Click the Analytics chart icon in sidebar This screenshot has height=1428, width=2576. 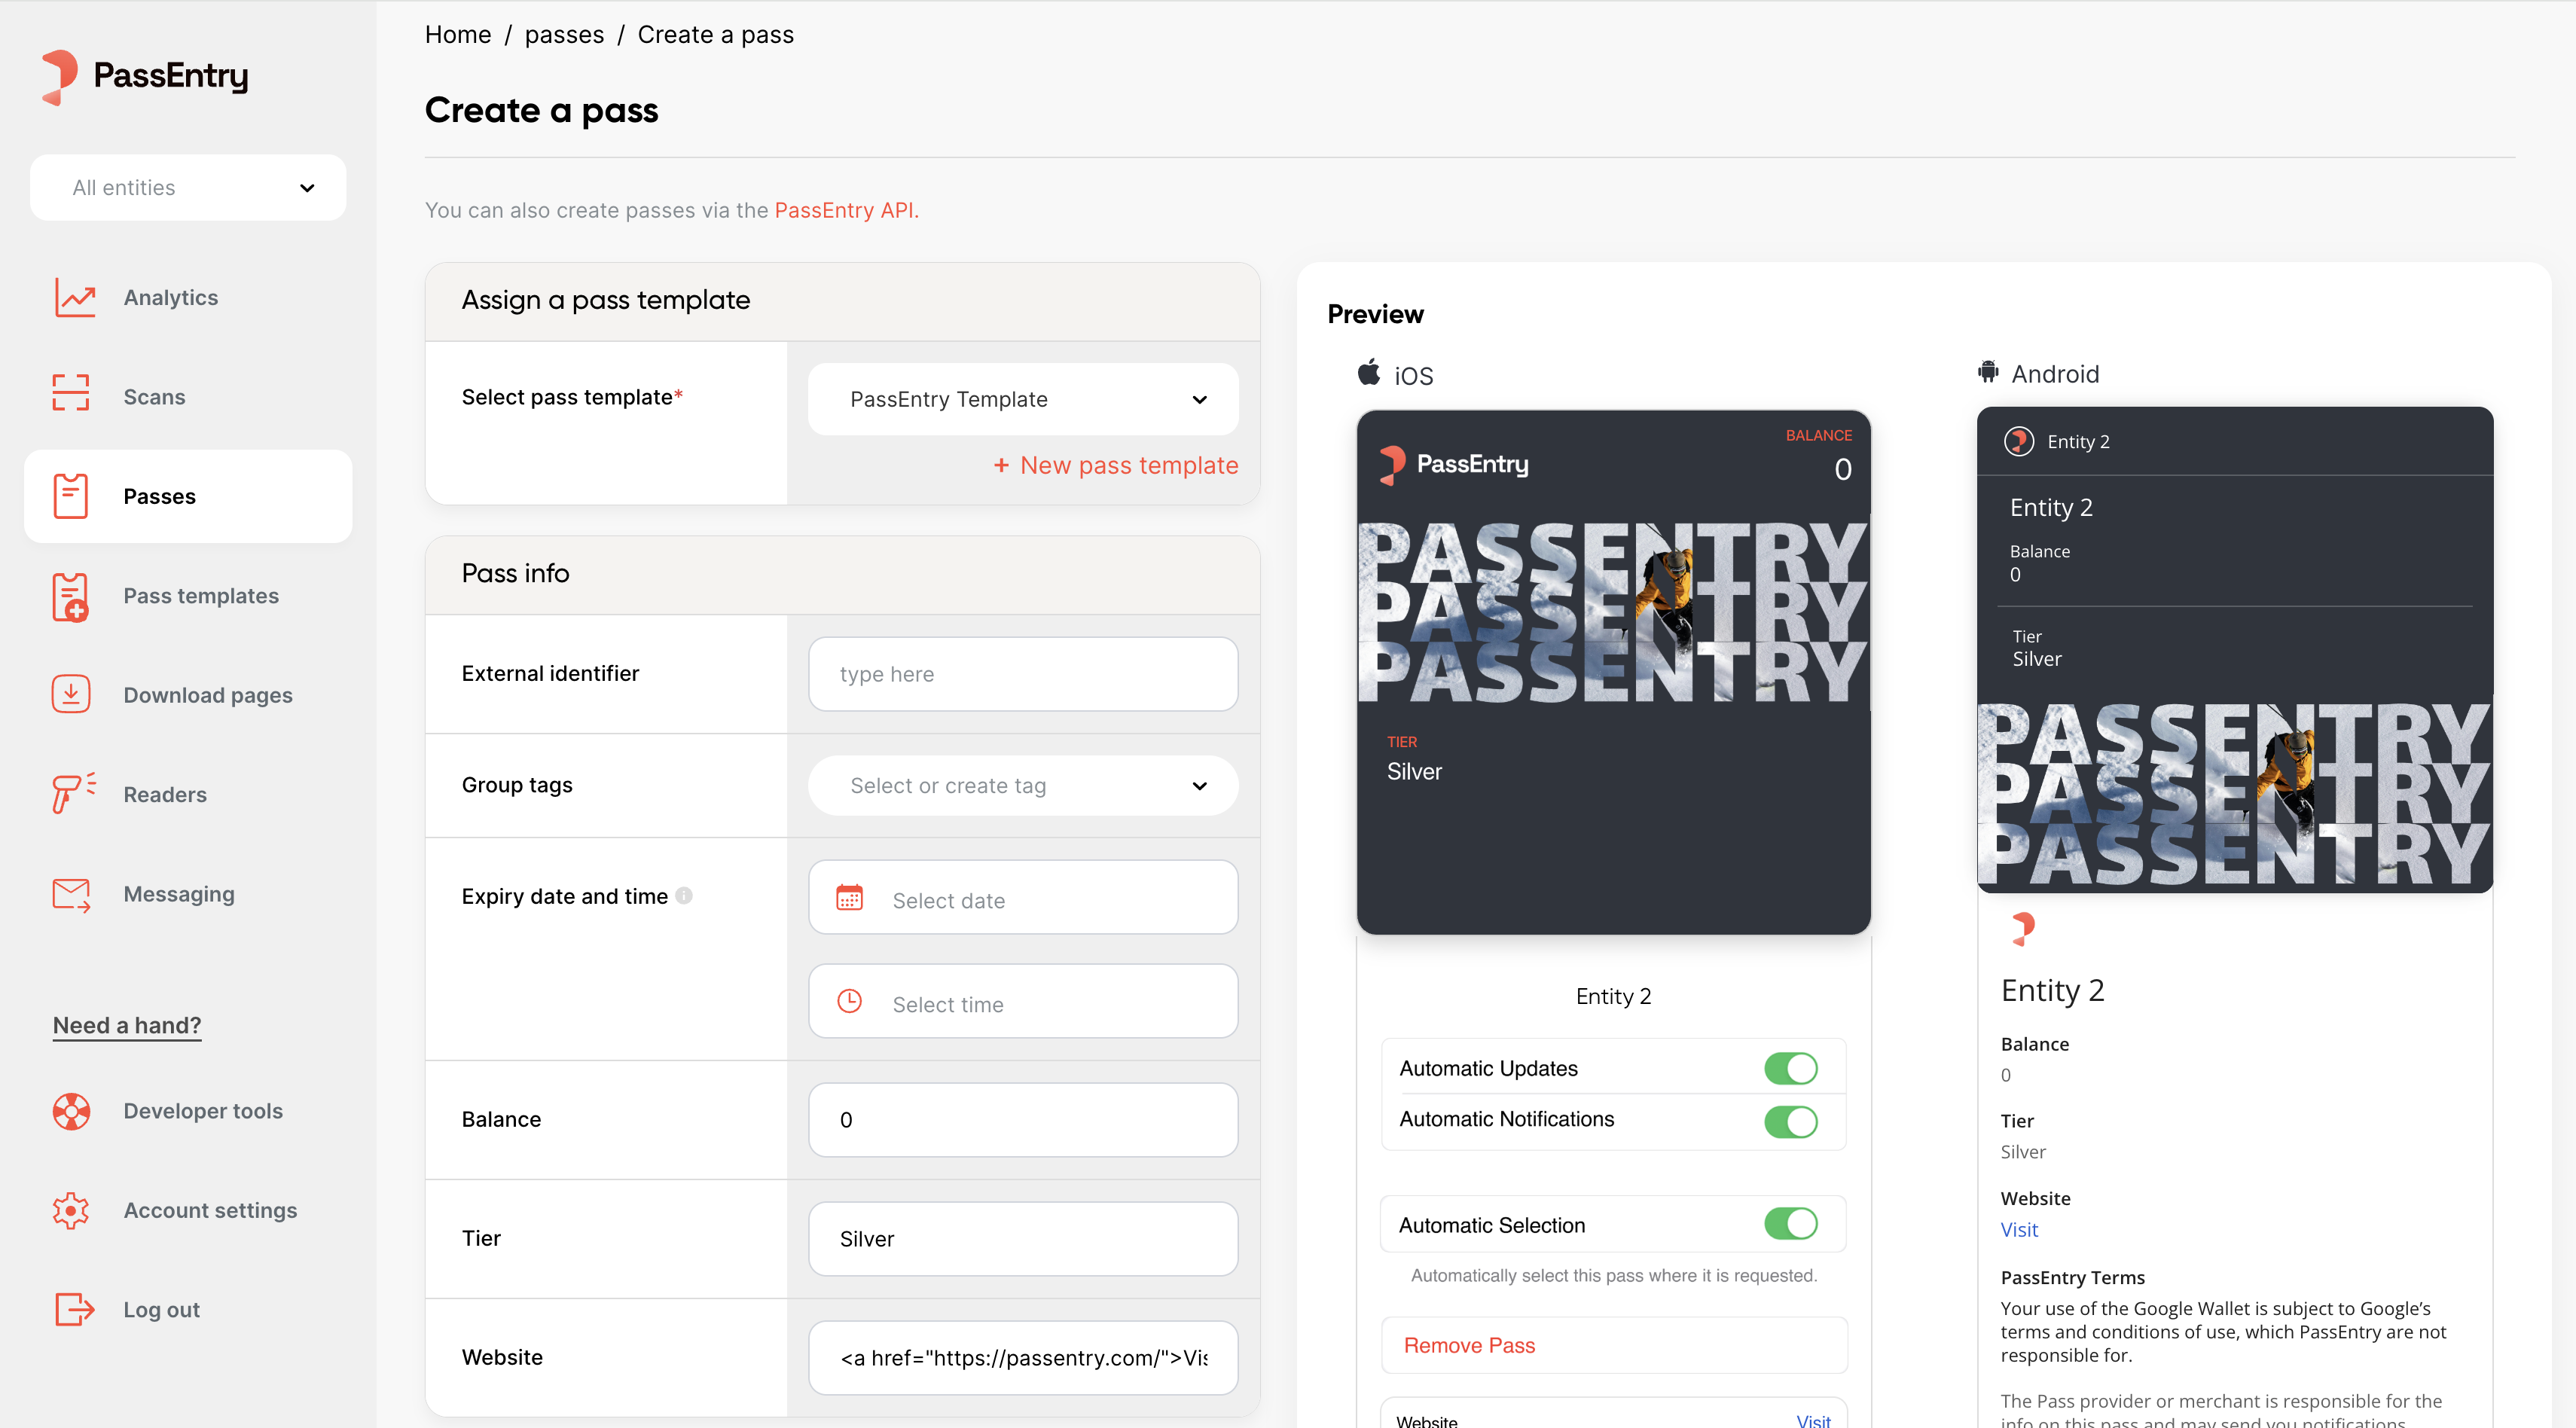coord(74,298)
